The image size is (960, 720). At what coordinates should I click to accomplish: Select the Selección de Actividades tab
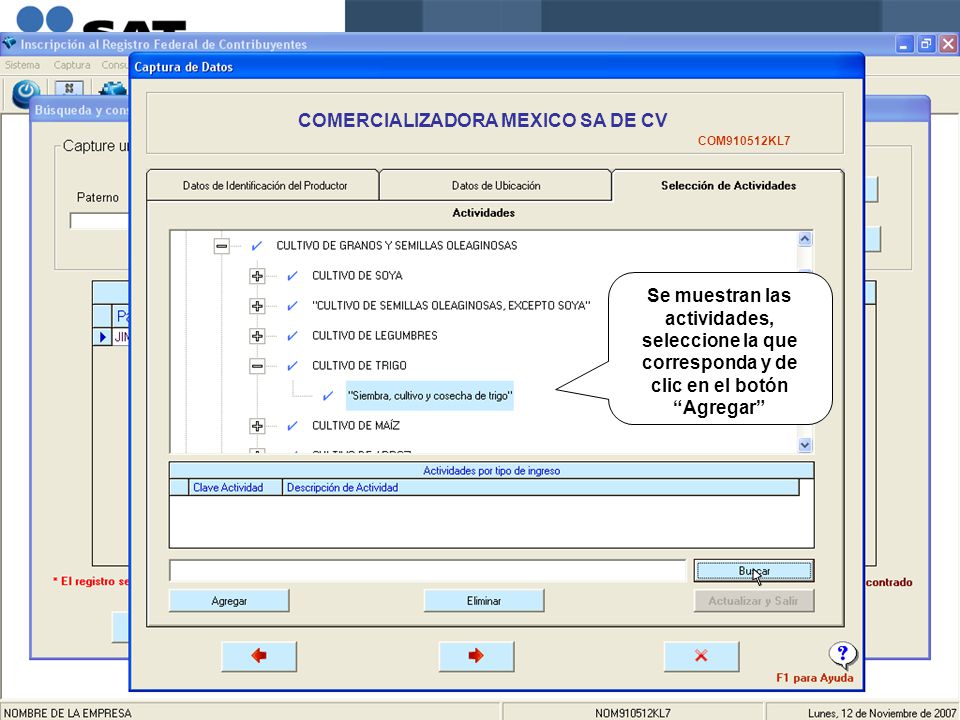[728, 186]
